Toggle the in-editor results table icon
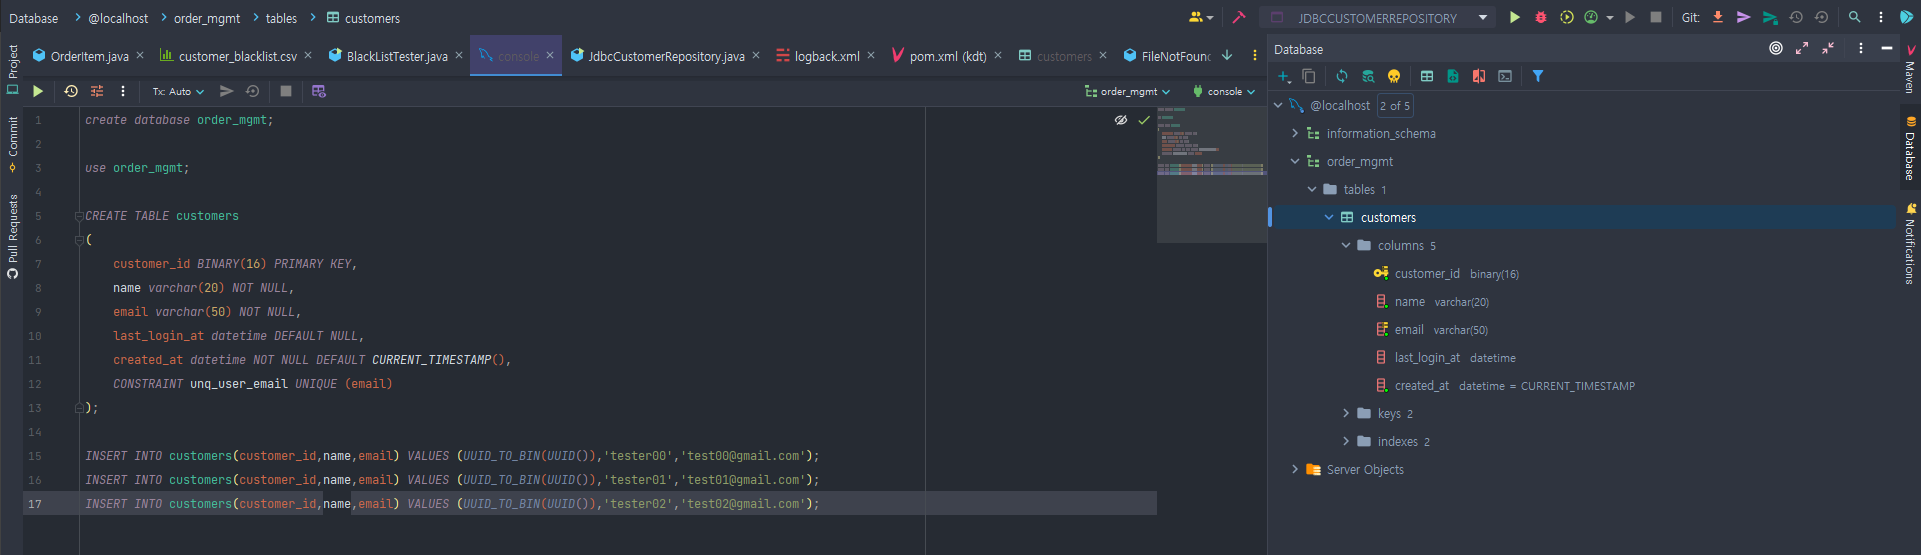 319,91
